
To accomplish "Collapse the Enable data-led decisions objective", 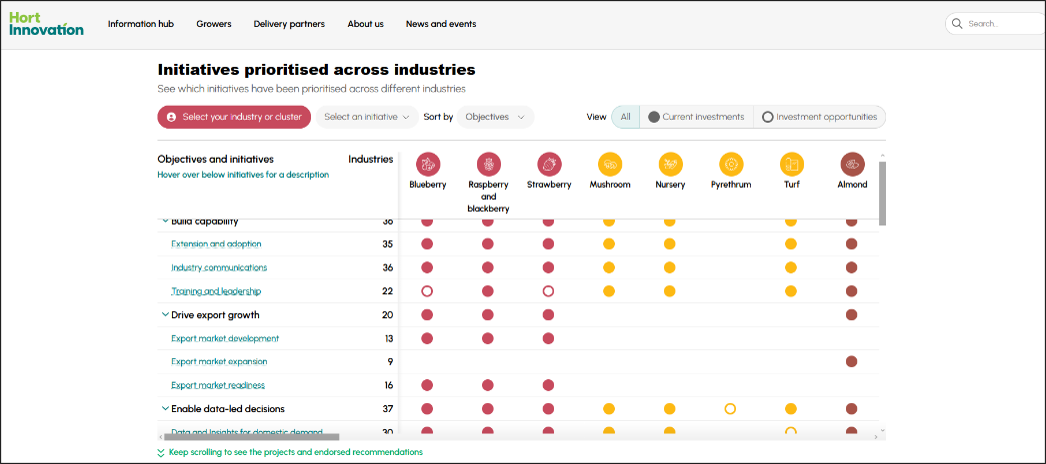I will (x=165, y=409).
